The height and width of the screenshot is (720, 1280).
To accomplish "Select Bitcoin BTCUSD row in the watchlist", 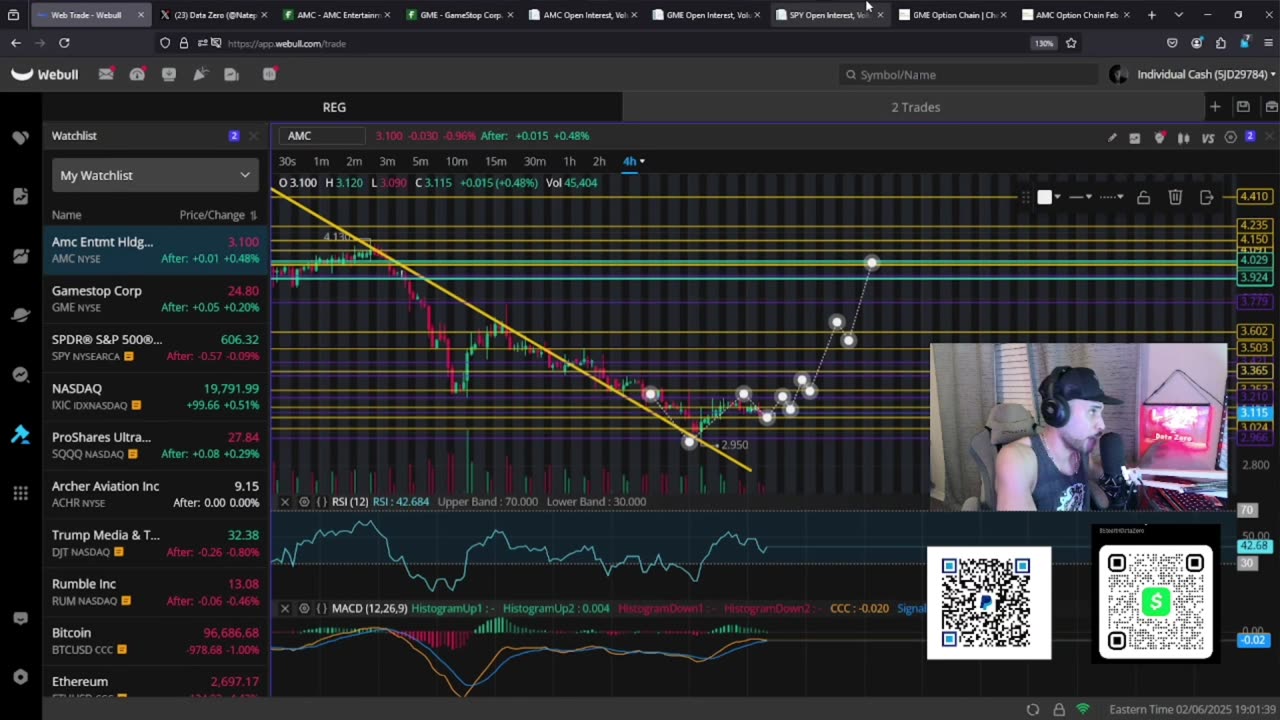I will (155, 640).
